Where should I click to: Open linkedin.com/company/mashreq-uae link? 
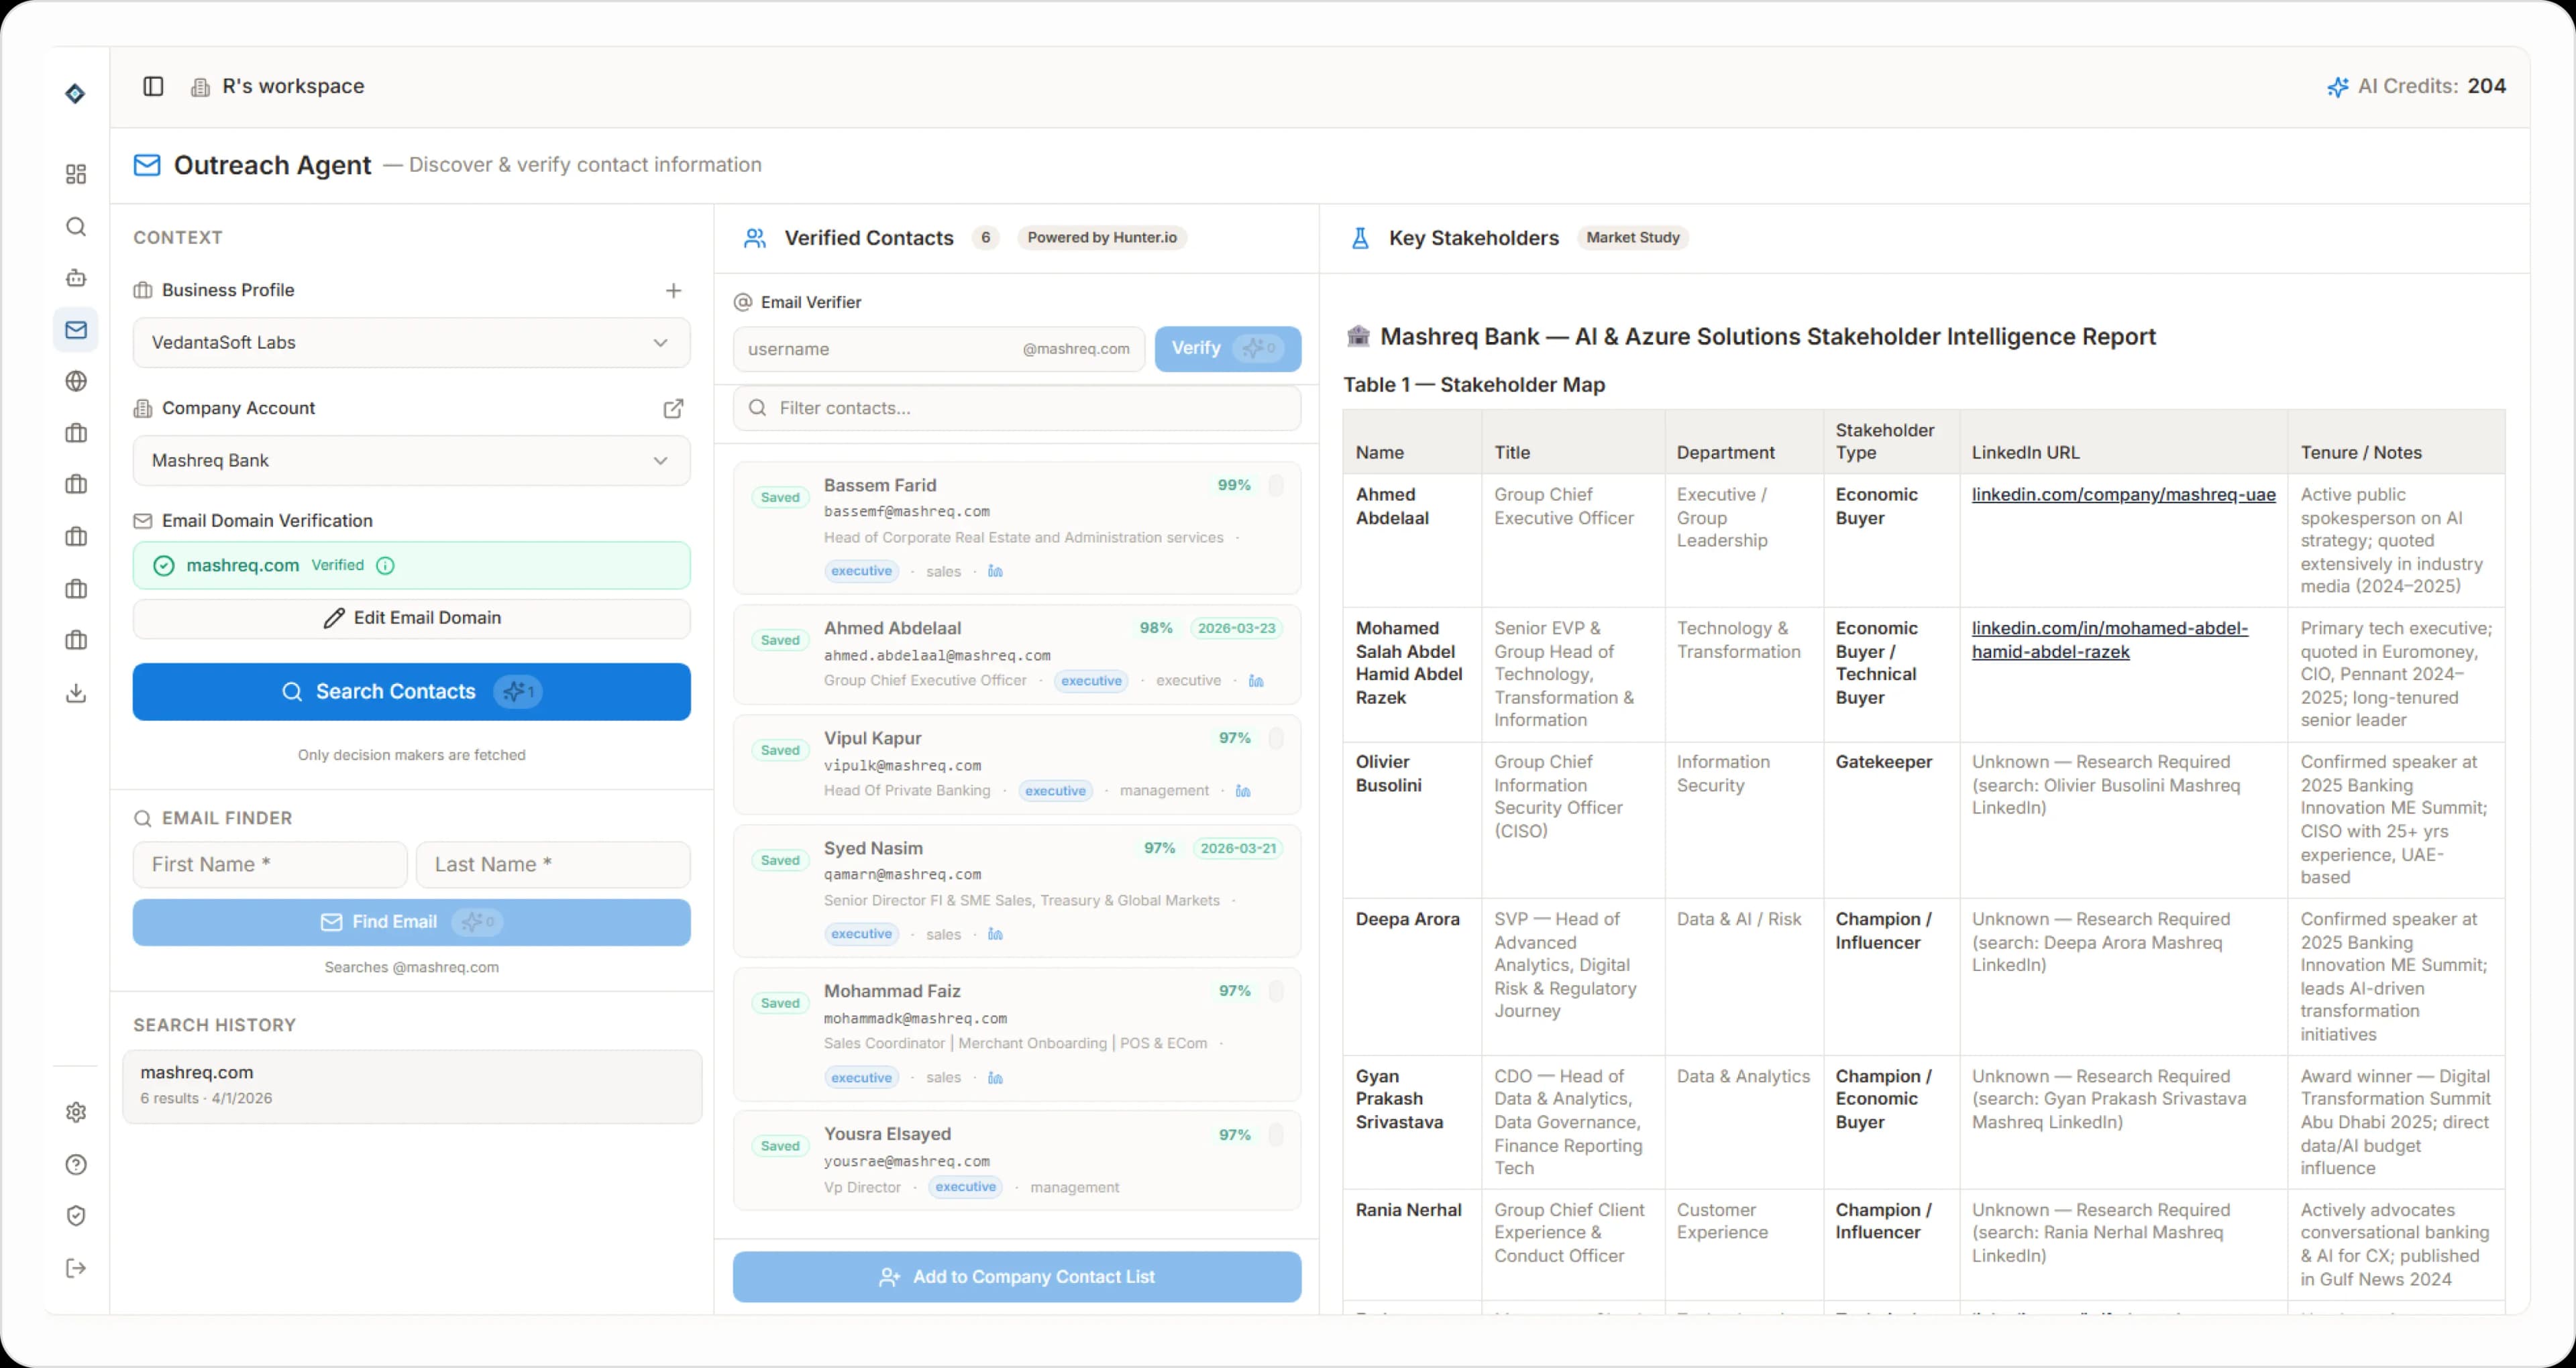[x=2123, y=494]
